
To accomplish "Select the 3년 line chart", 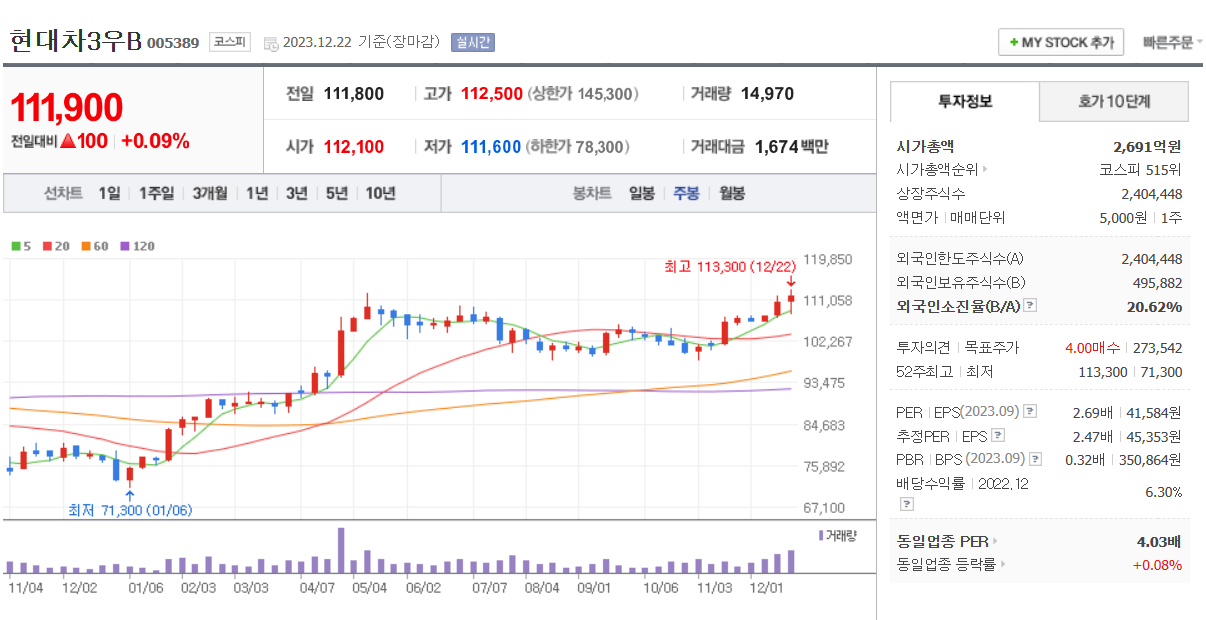I will point(296,193).
